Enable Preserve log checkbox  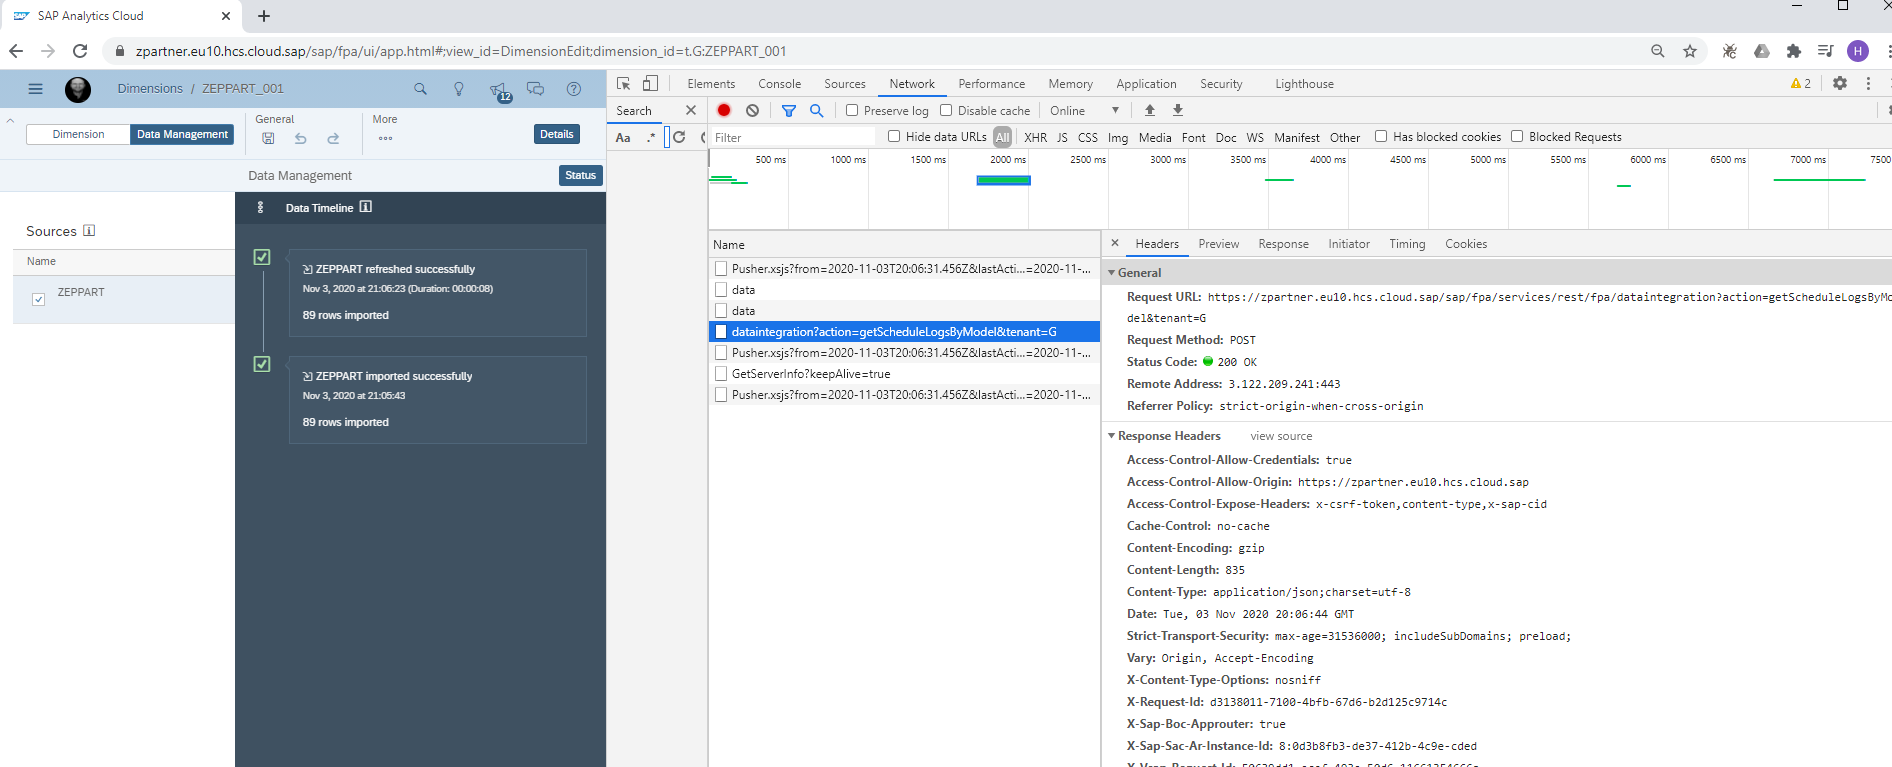(852, 110)
